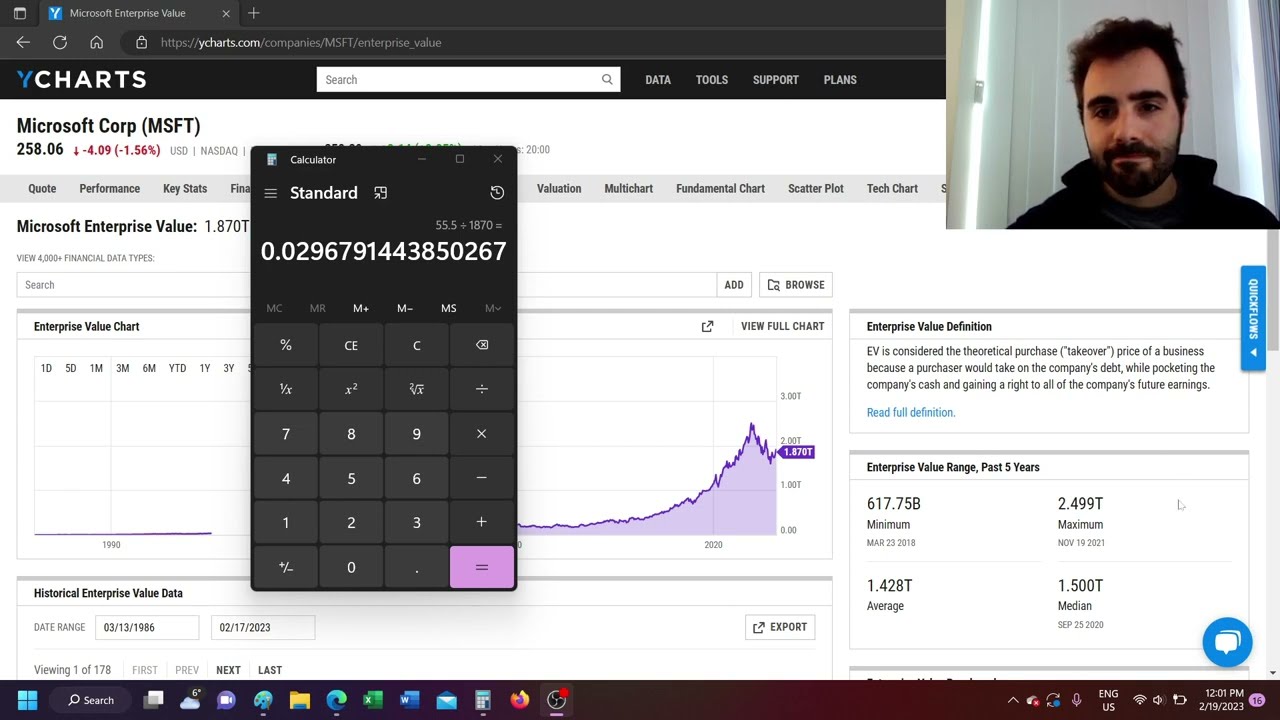Image resolution: width=1280 pixels, height=720 pixels.
Task: Click the plus/minus sign toggle key
Action: 286,567
